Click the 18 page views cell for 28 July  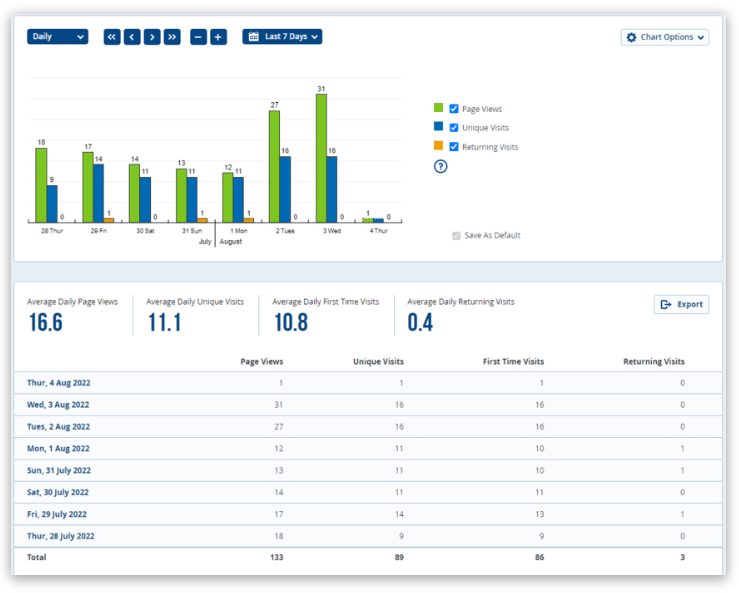pyautogui.click(x=279, y=536)
